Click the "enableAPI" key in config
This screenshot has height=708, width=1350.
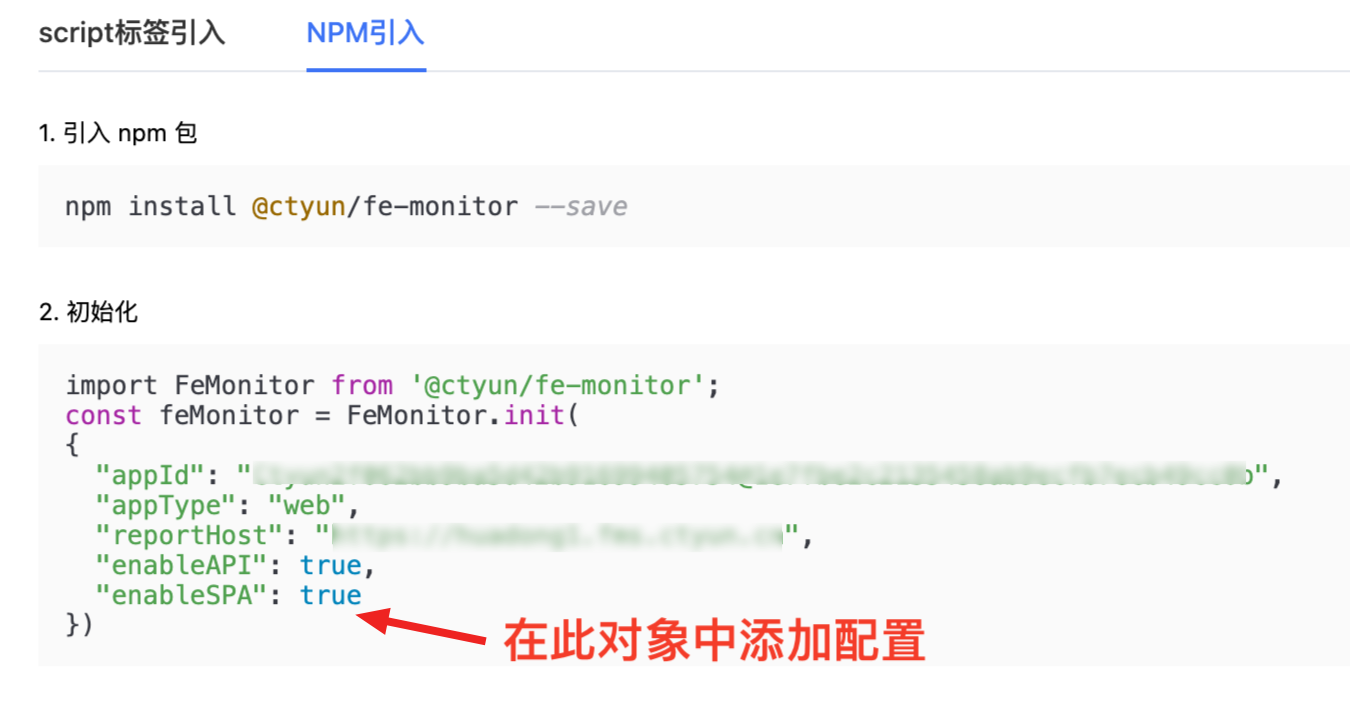[x=182, y=565]
